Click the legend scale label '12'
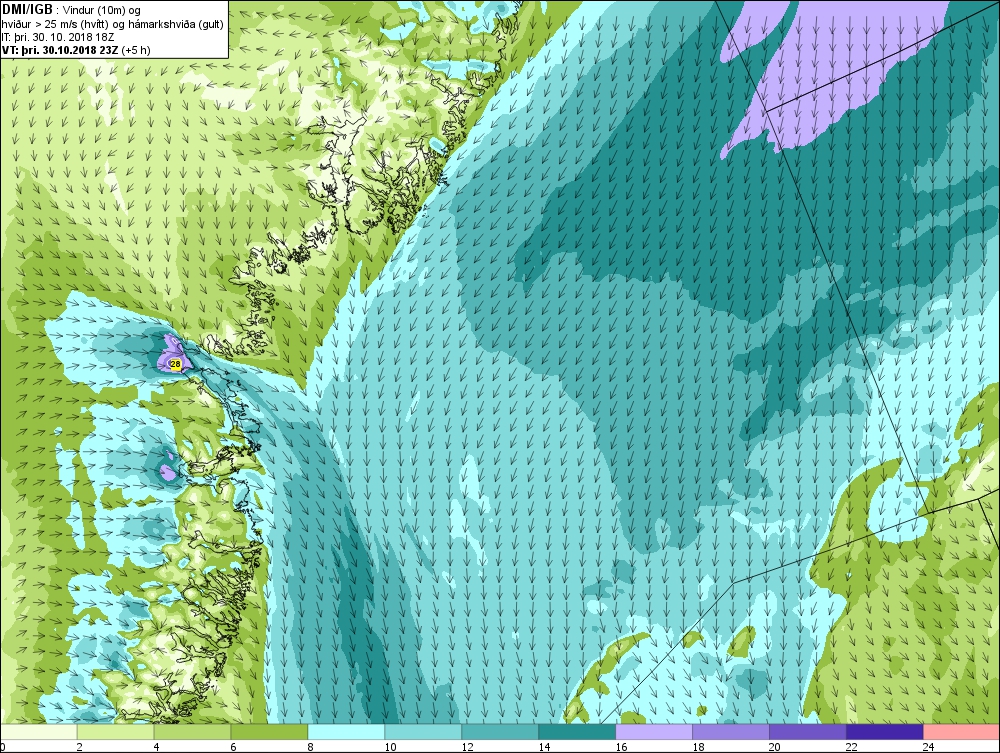The width and height of the screenshot is (1000, 753). coord(467,747)
